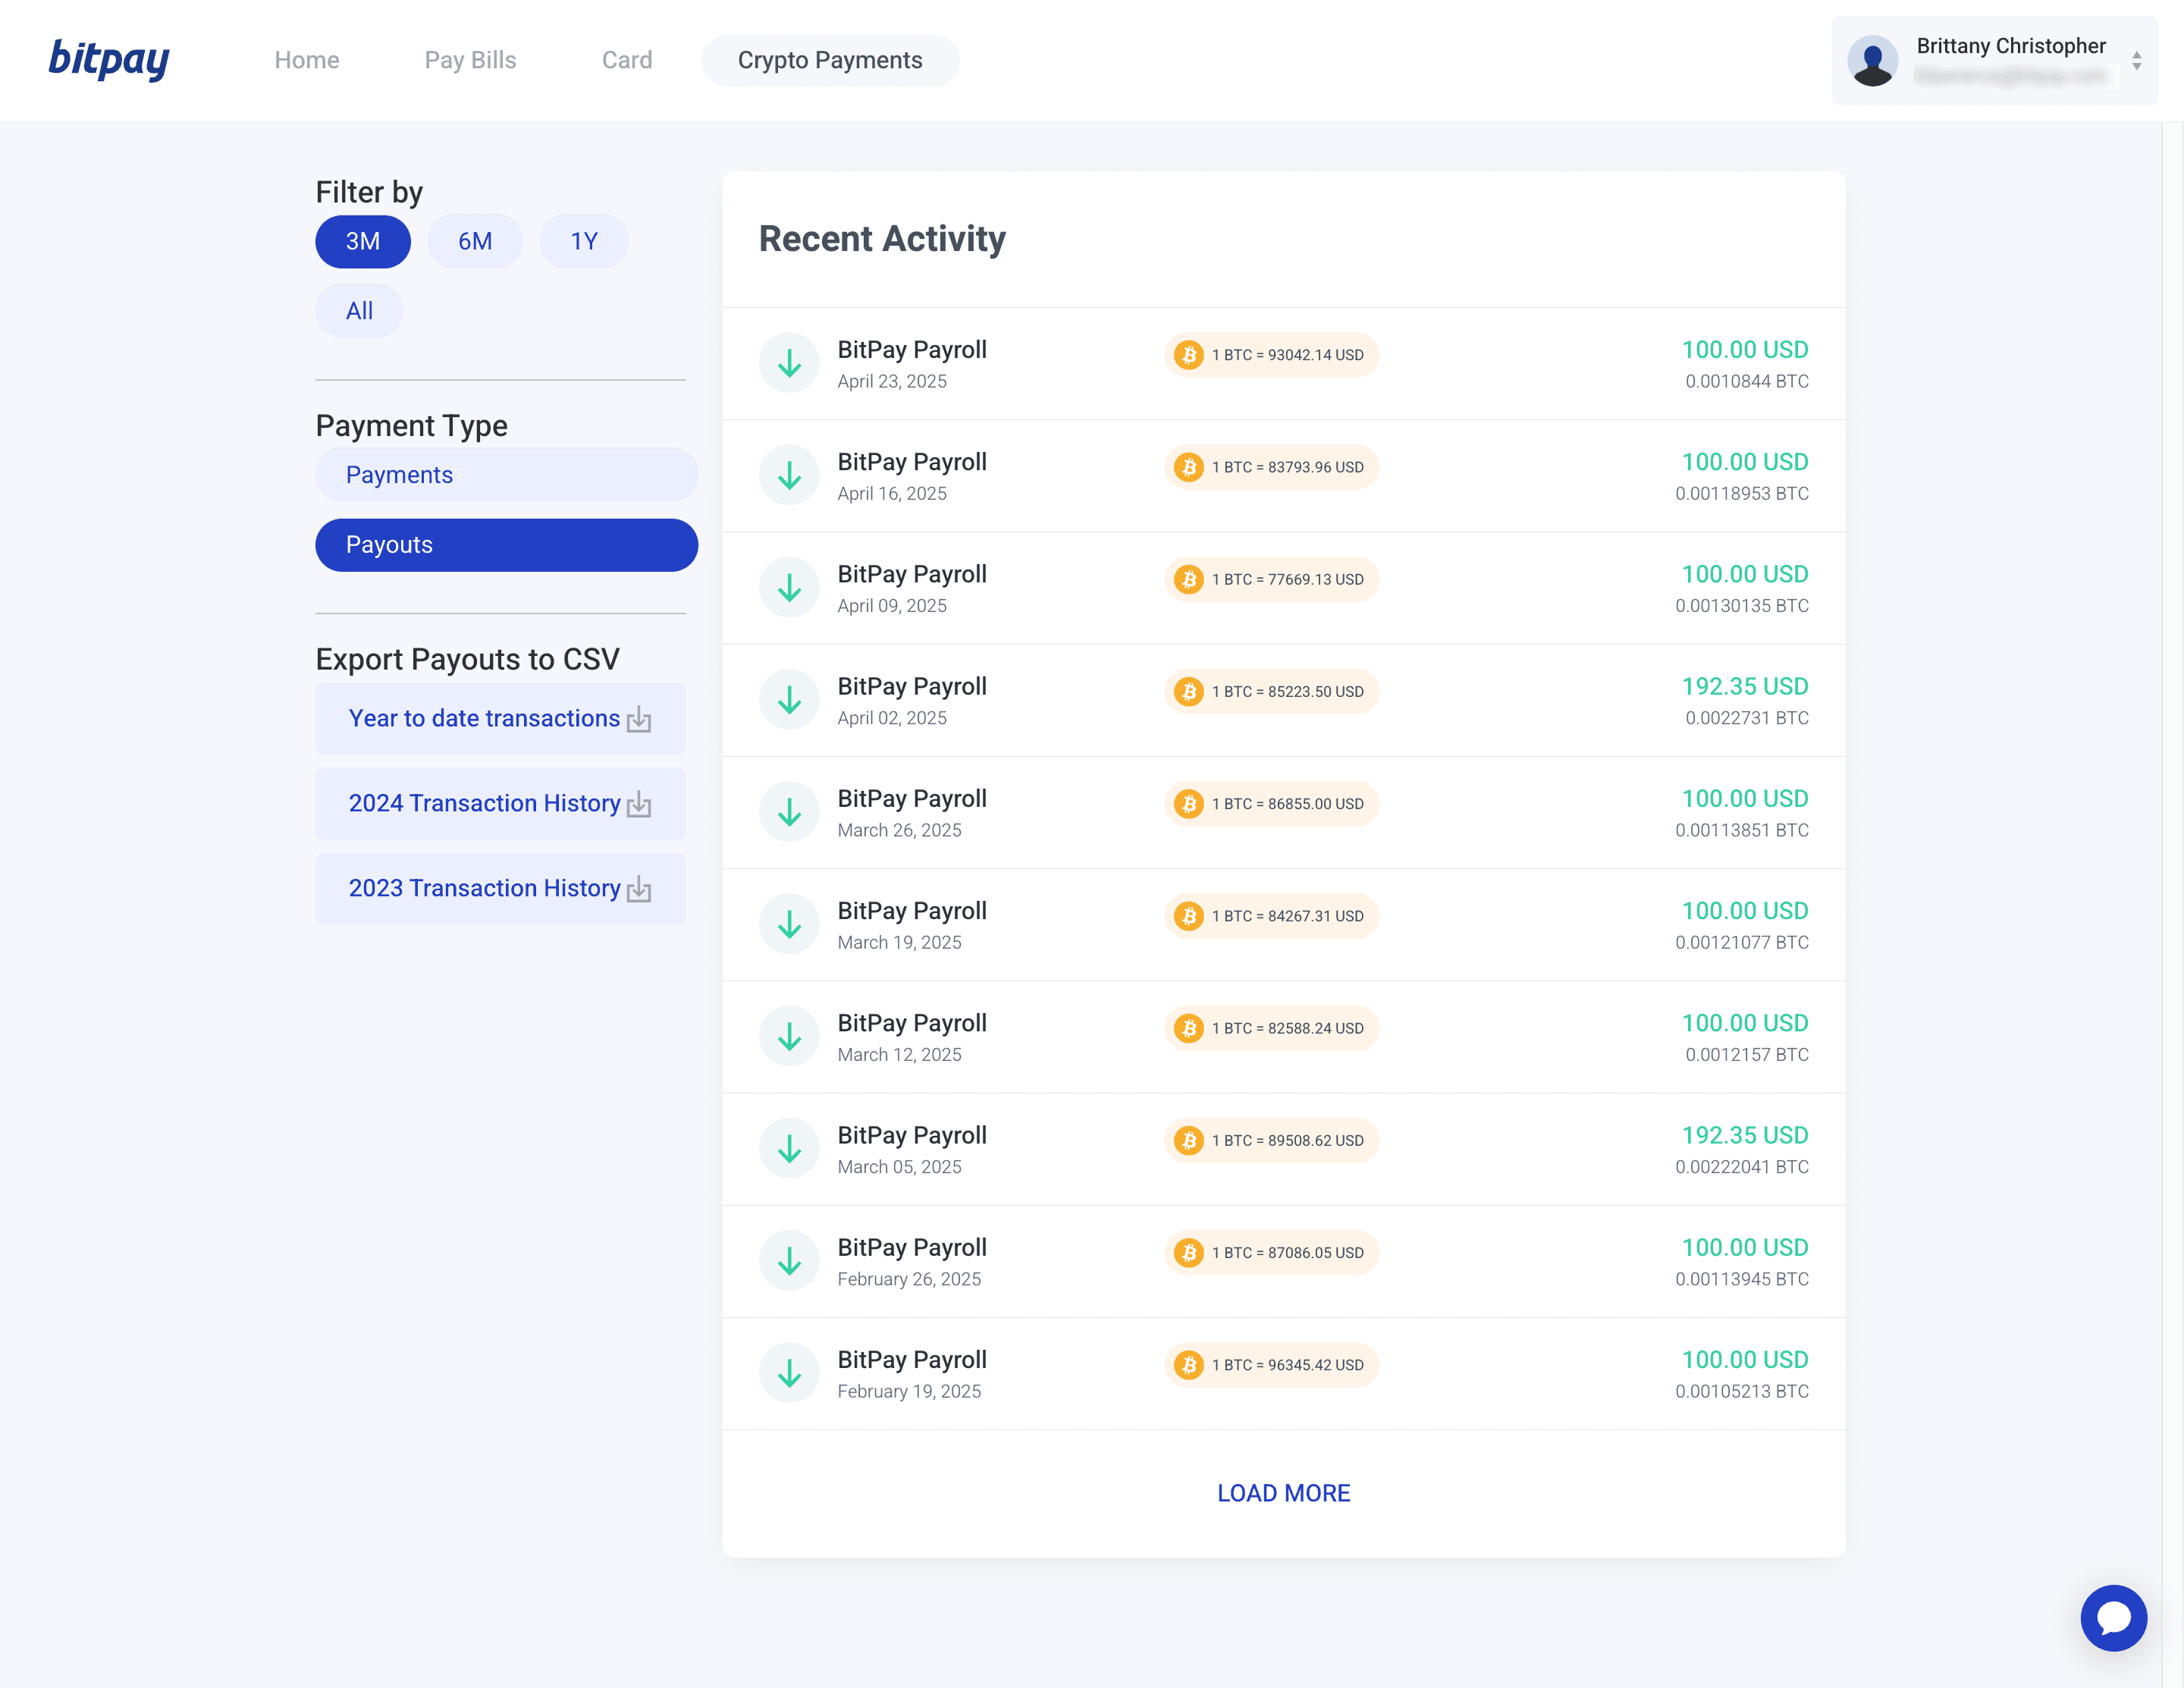This screenshot has width=2184, height=1688.
Task: Download 2023 Transaction History CSV
Action: click(500, 889)
